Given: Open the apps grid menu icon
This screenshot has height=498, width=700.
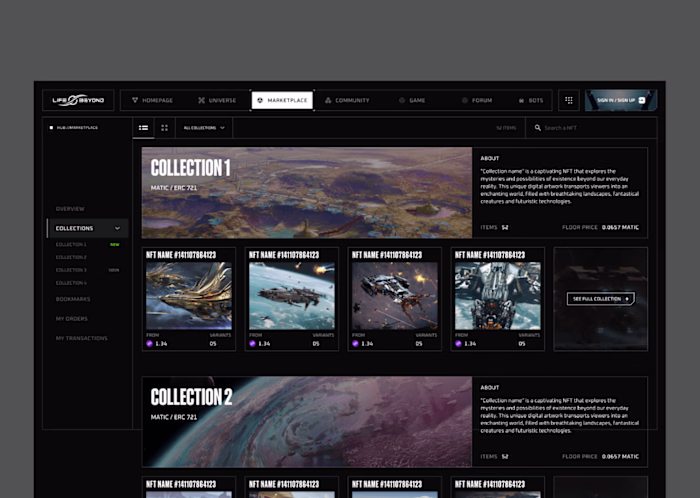Looking at the screenshot, I should tap(569, 100).
